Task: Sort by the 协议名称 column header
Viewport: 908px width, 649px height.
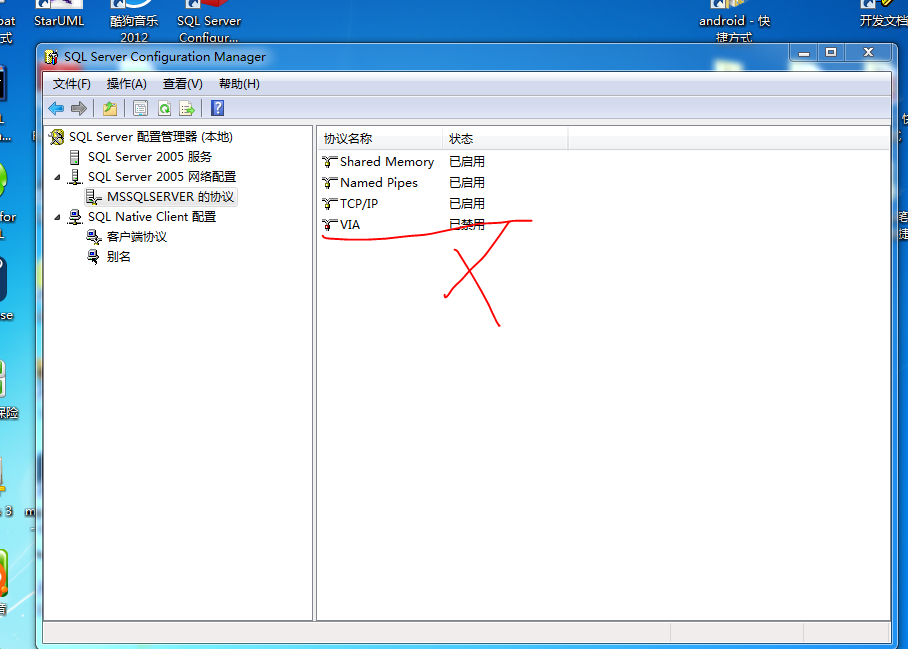Action: point(380,139)
